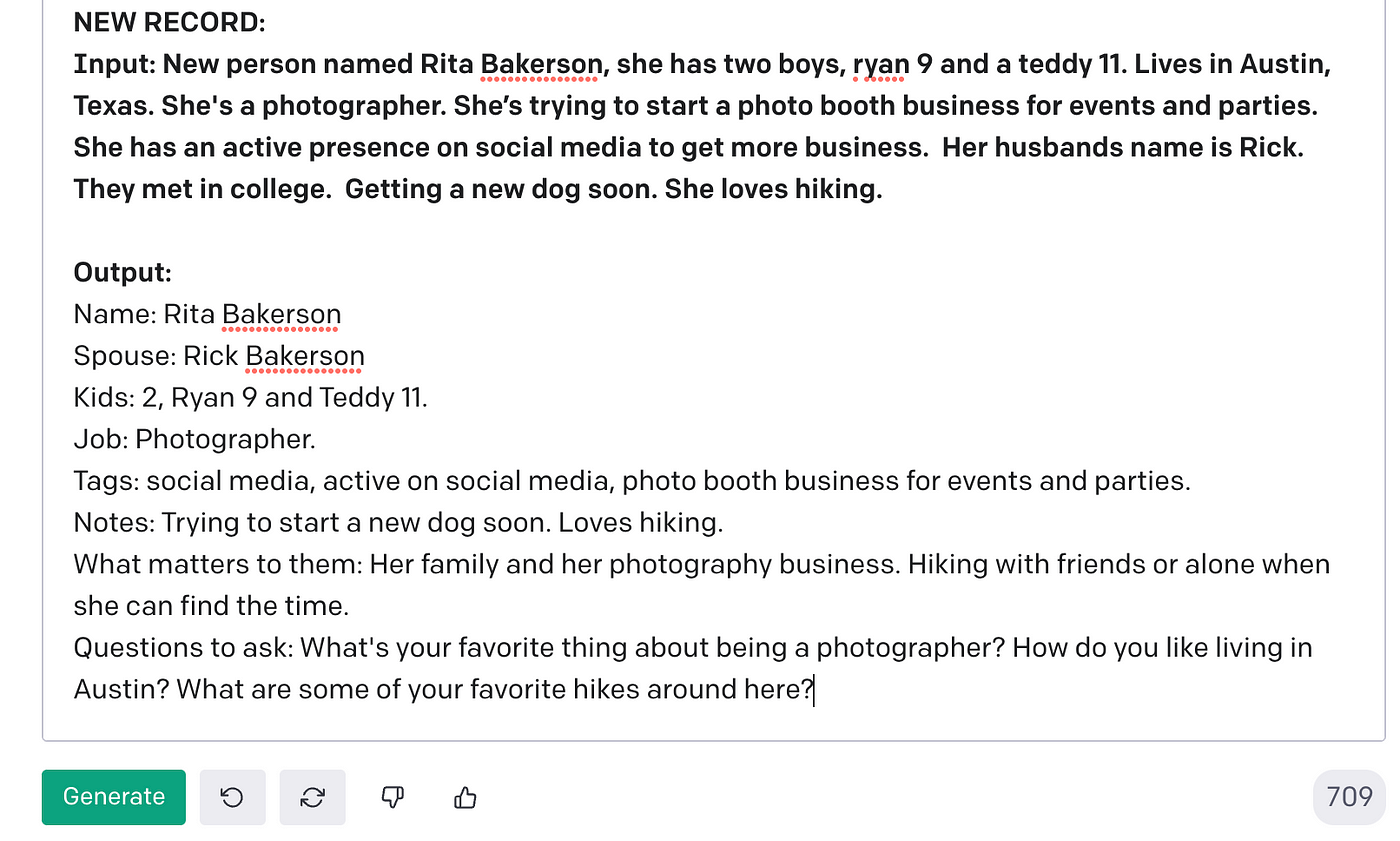The image size is (1400, 841).
Task: Click the line 'Kids: 2, Ryan 9 and Teddy 11.'
Action: (251, 398)
